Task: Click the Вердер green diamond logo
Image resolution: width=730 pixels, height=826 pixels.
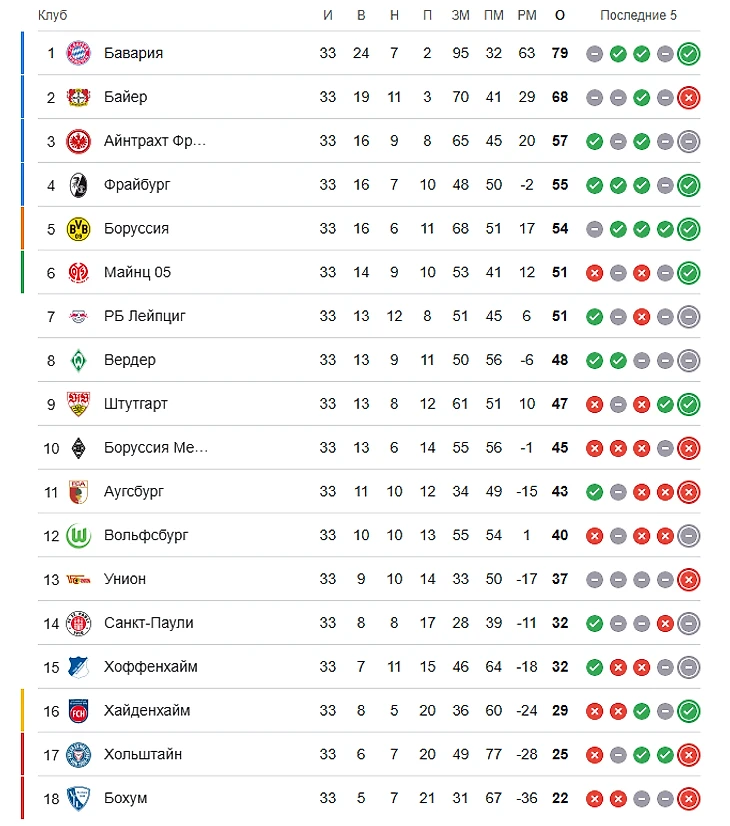Action: (78, 360)
